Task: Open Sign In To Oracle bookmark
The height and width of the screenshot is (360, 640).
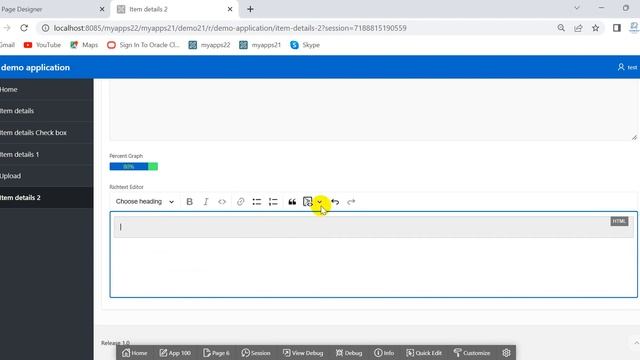Action: (x=143, y=45)
